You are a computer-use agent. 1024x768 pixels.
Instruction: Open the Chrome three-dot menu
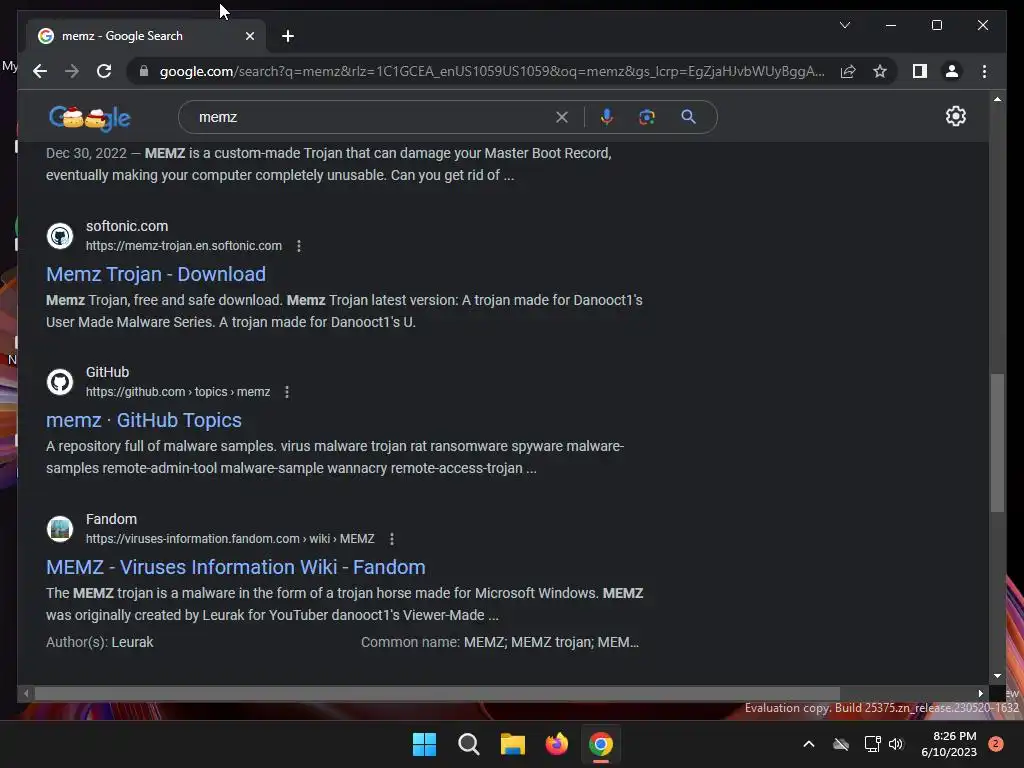(984, 71)
